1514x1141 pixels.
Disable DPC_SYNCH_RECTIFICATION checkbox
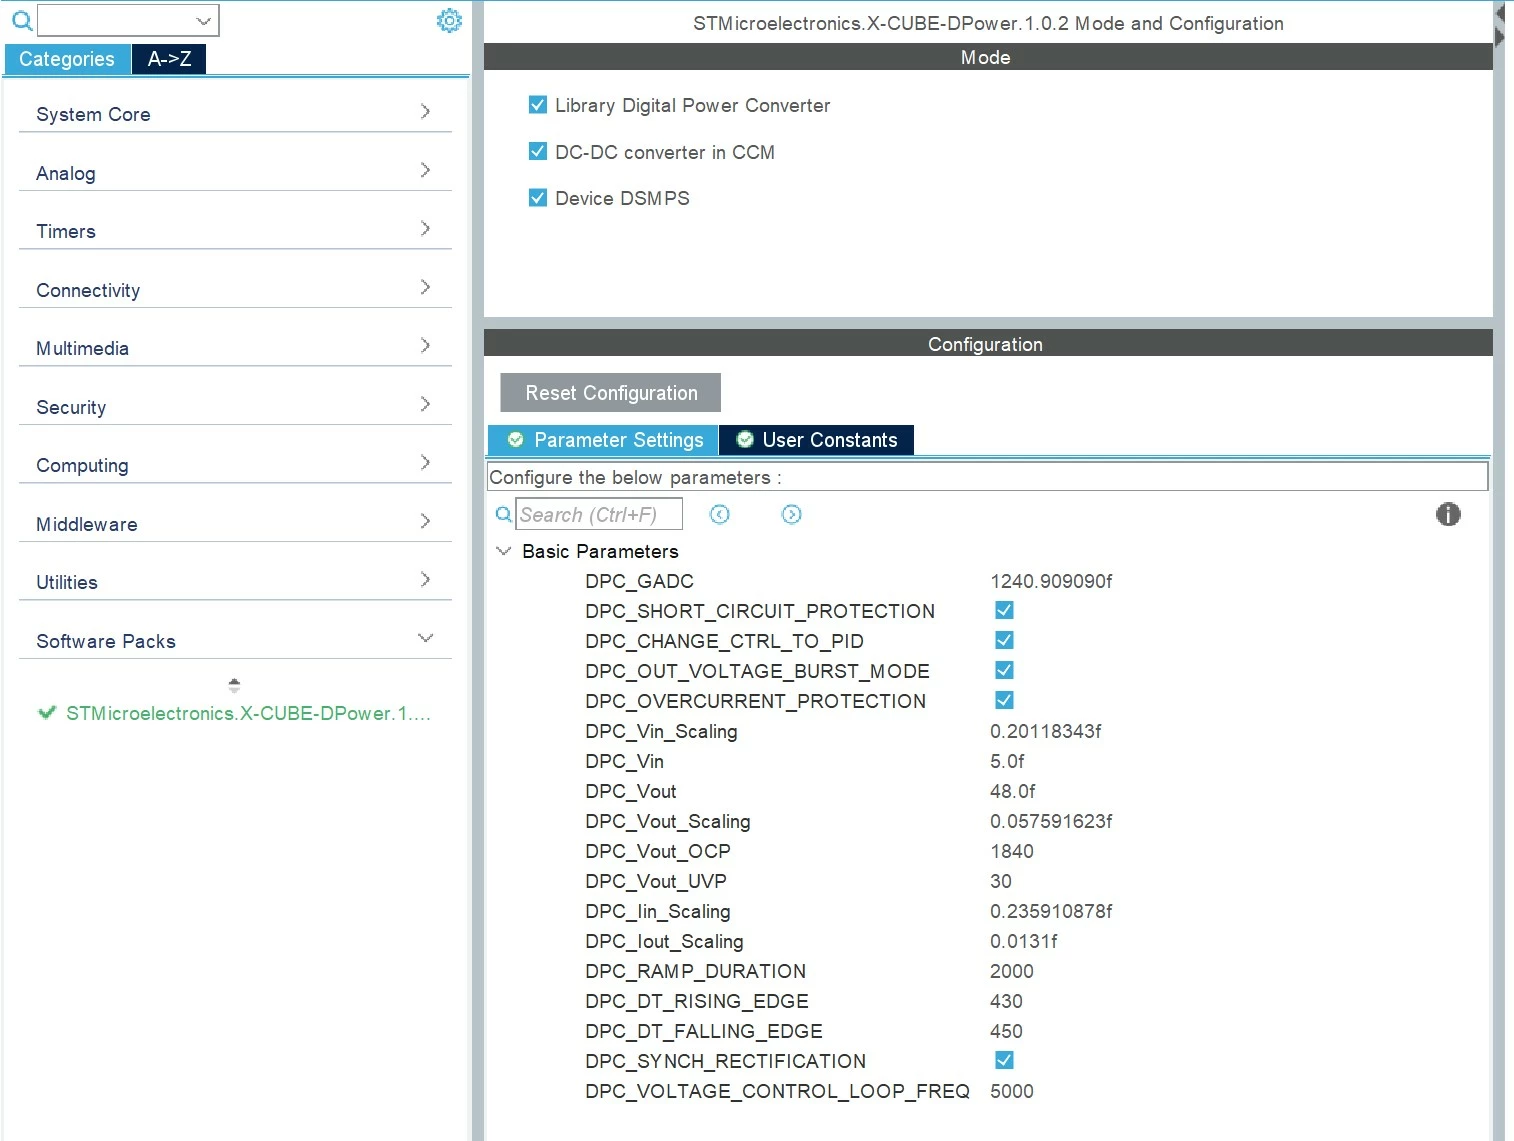(1004, 1060)
